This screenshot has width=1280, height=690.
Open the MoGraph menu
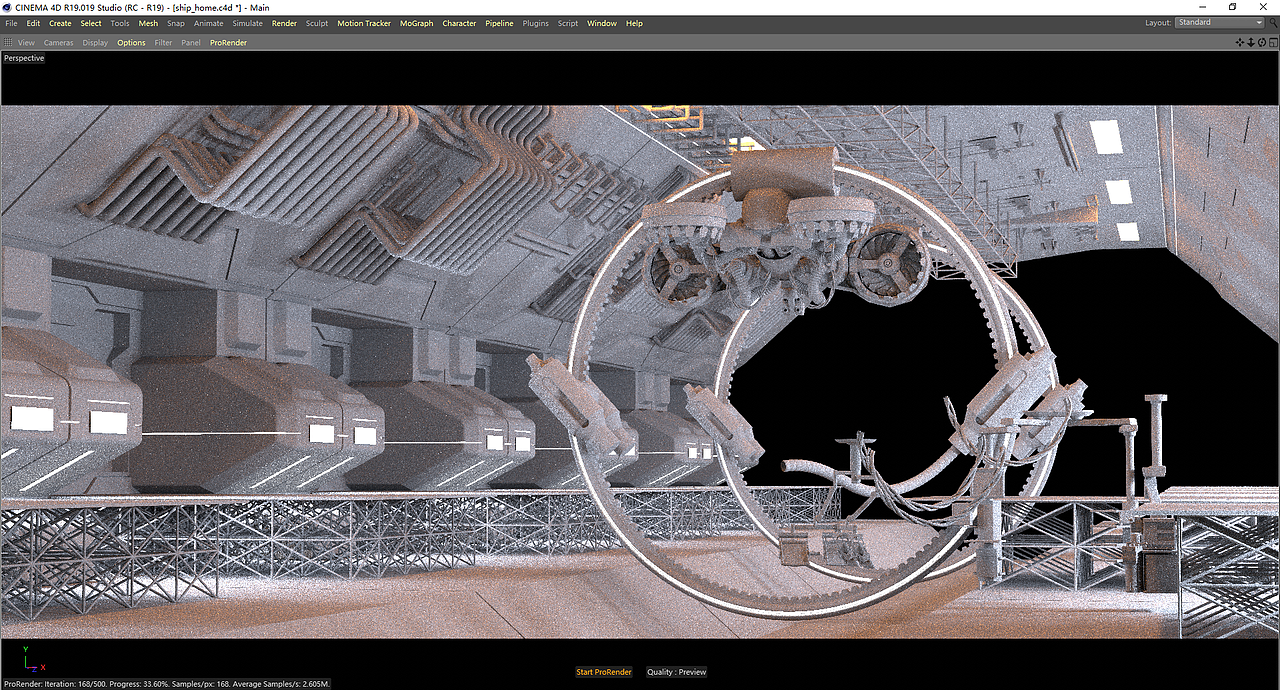(x=417, y=23)
